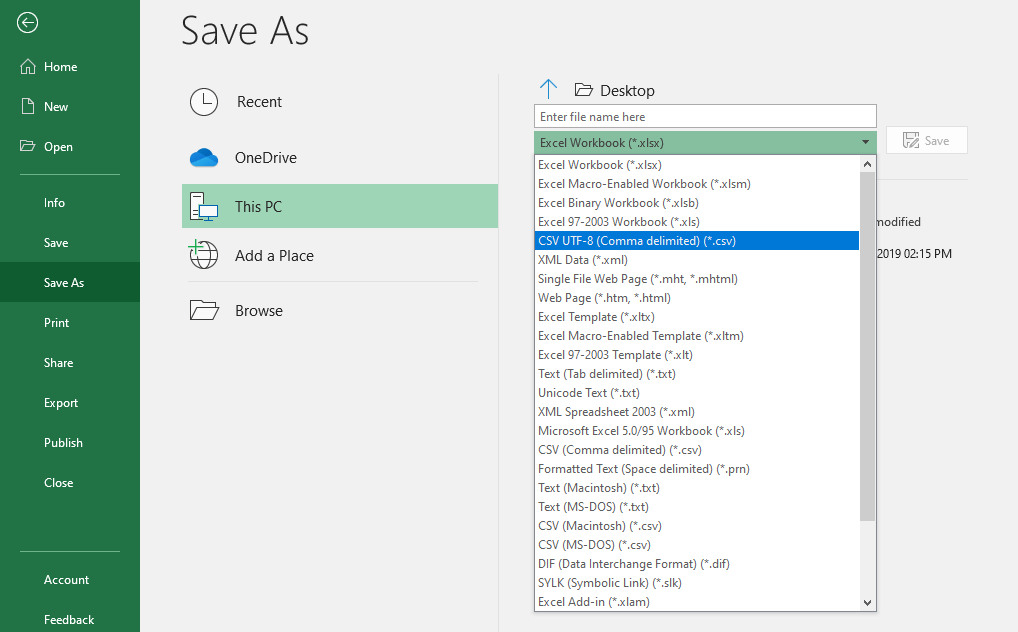Click the Home house icon

tap(28, 66)
